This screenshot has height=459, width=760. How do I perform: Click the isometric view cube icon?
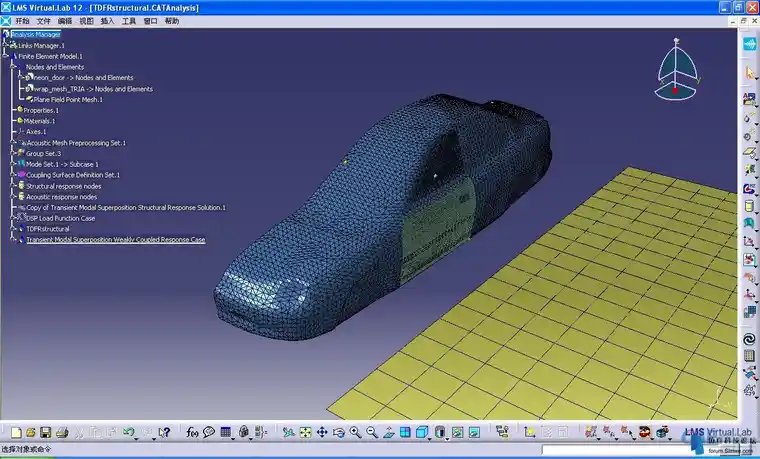[x=422, y=432]
